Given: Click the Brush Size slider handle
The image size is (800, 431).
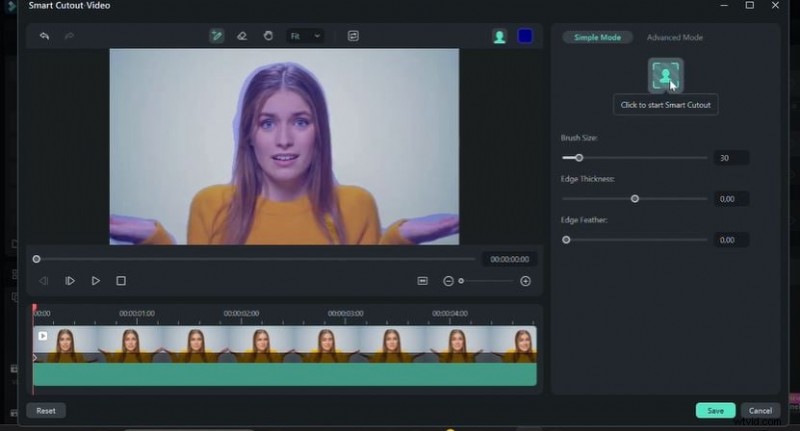Looking at the screenshot, I should point(579,158).
